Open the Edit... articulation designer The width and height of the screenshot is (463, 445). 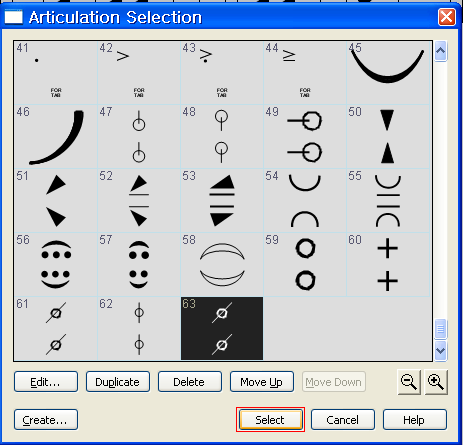46,382
